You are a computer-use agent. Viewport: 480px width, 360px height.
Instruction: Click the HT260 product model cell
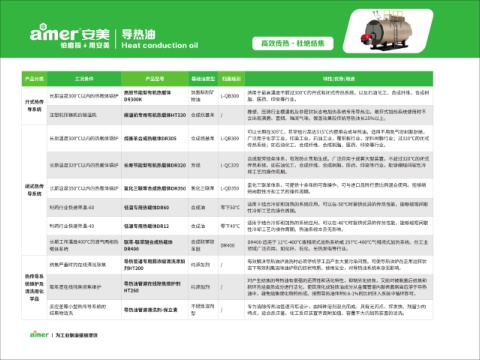point(155,287)
